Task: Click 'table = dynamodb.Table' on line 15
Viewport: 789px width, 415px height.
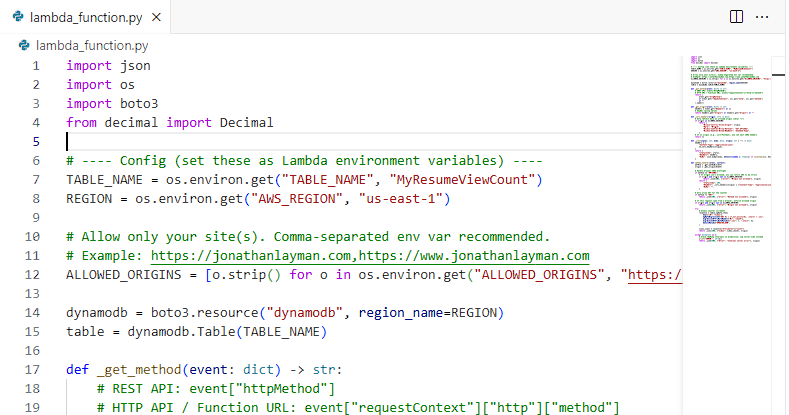Action: (x=150, y=332)
